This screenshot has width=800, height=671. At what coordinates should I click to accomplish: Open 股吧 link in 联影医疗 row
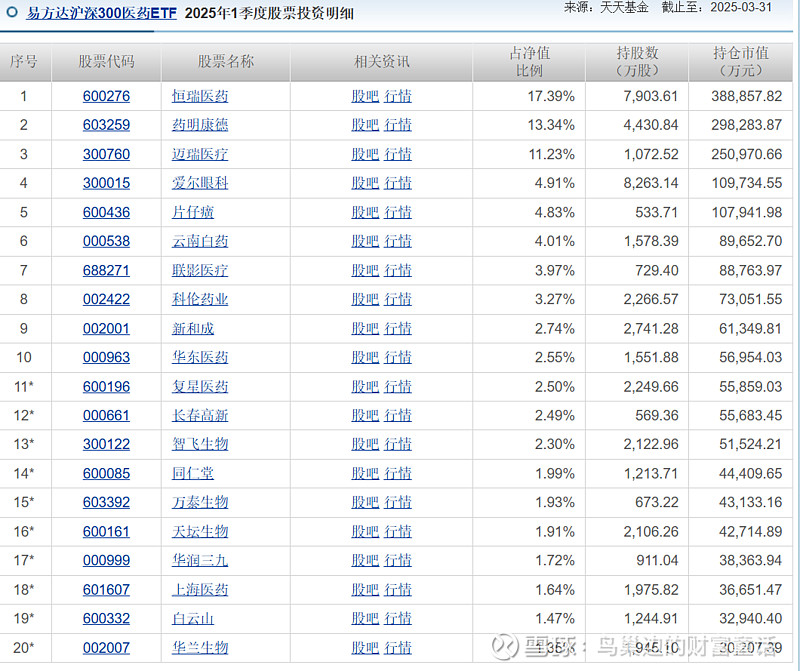(x=365, y=270)
